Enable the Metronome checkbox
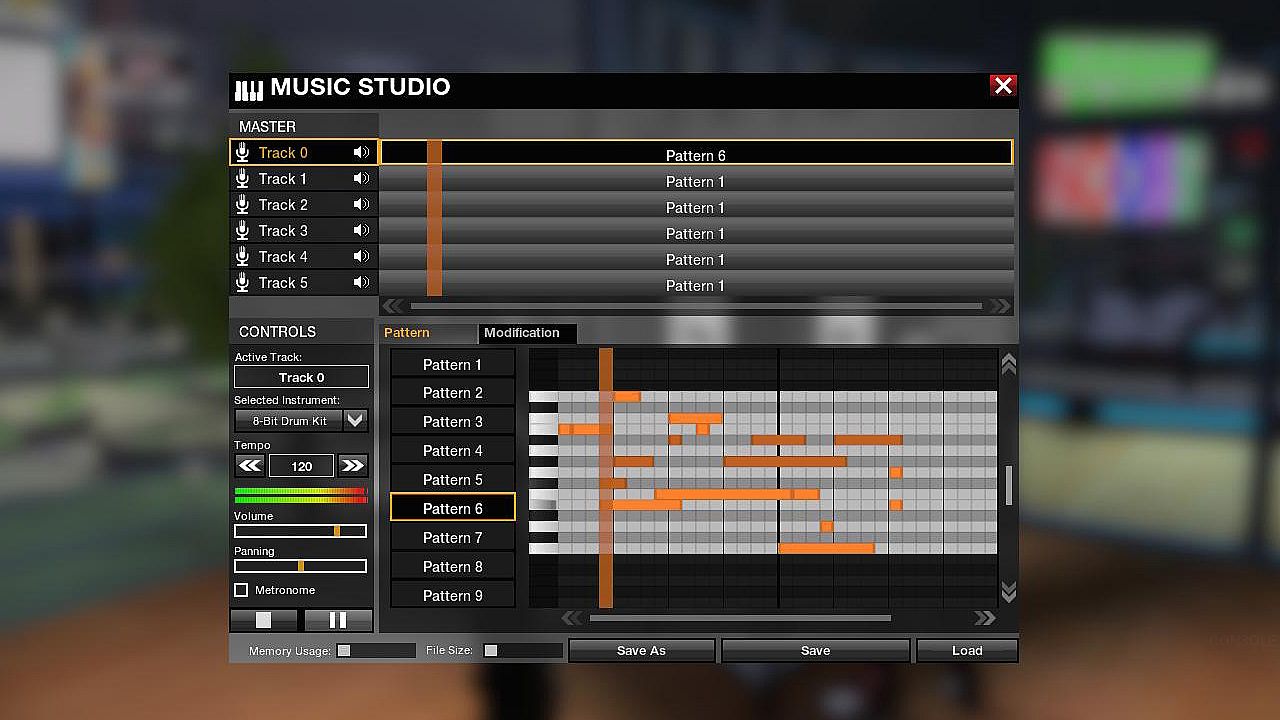 (241, 590)
